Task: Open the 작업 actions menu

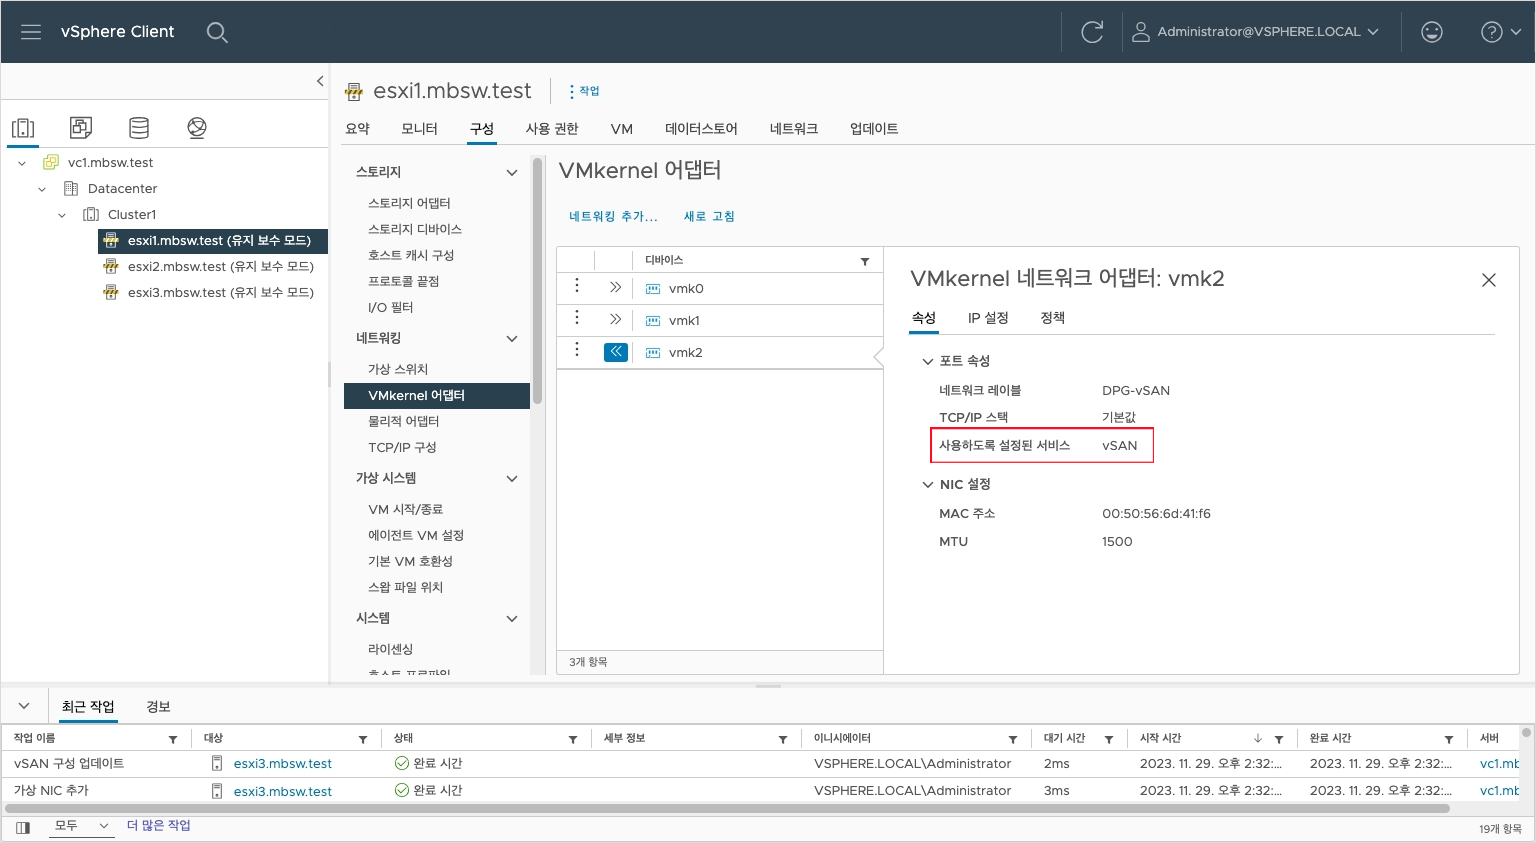Action: [585, 91]
